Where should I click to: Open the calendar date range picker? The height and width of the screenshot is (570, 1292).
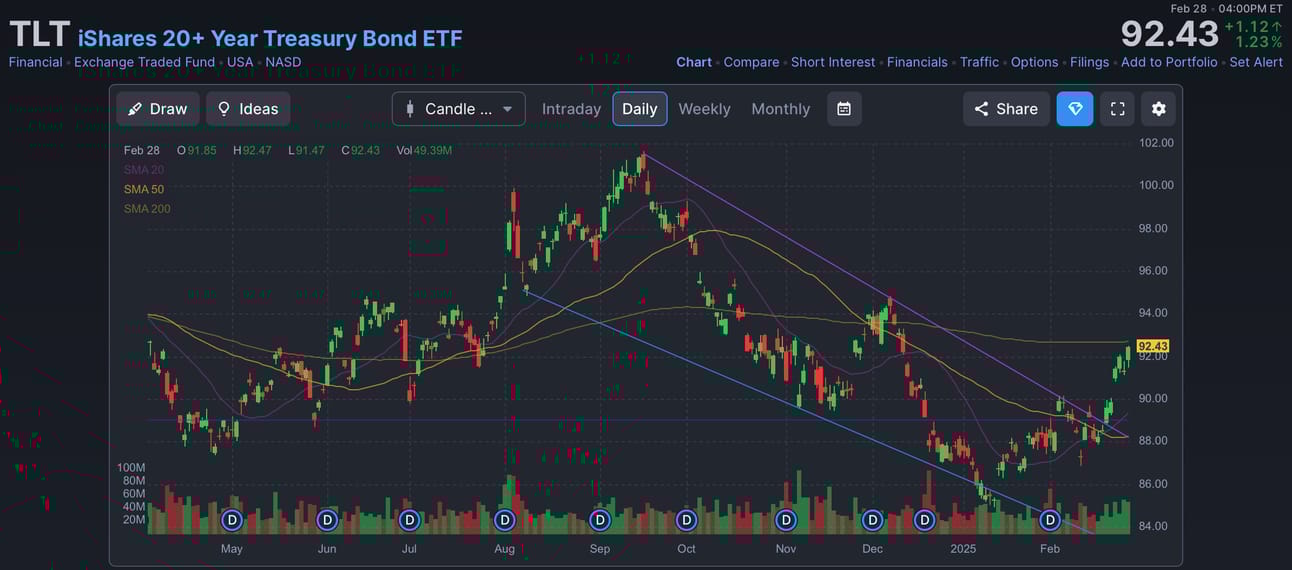tap(844, 109)
